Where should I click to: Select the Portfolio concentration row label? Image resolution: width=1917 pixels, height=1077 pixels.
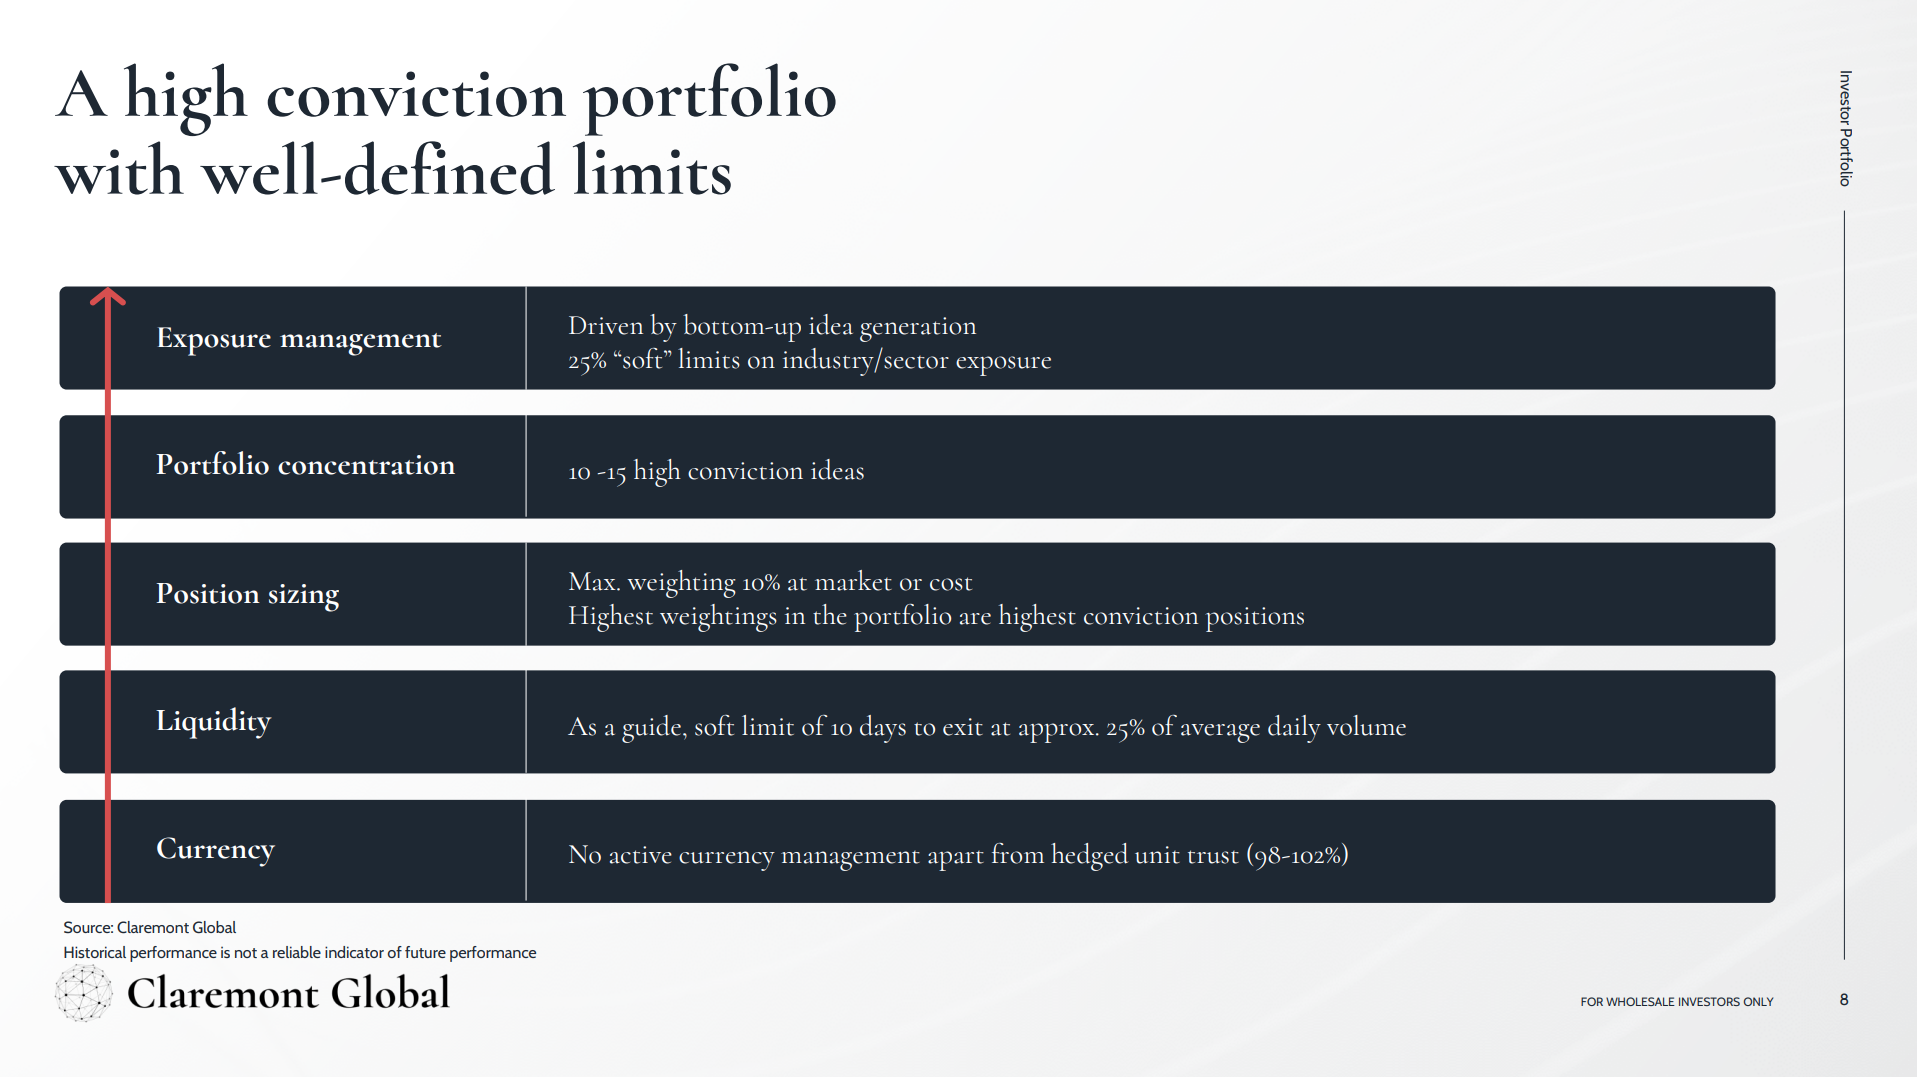[305, 465]
